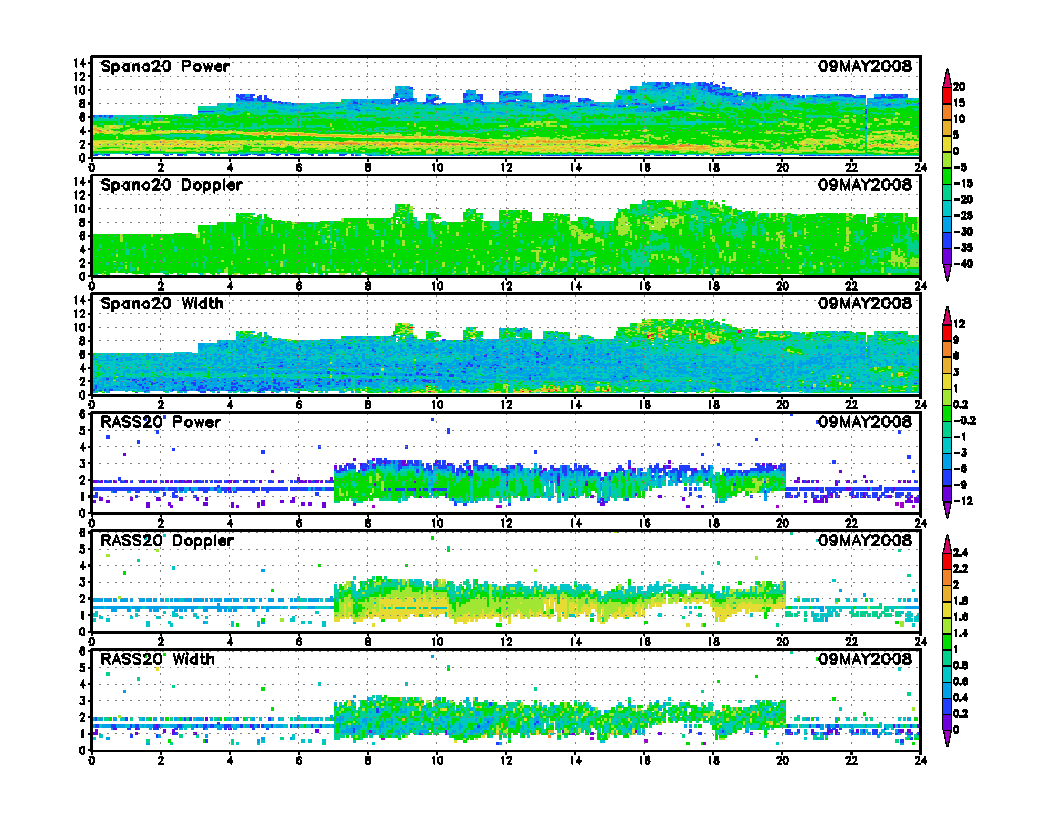Viewport: 1056px width, 816px height.
Task: Click the height 3 tick on RASS20 Doppler axis
Action: 83,582
